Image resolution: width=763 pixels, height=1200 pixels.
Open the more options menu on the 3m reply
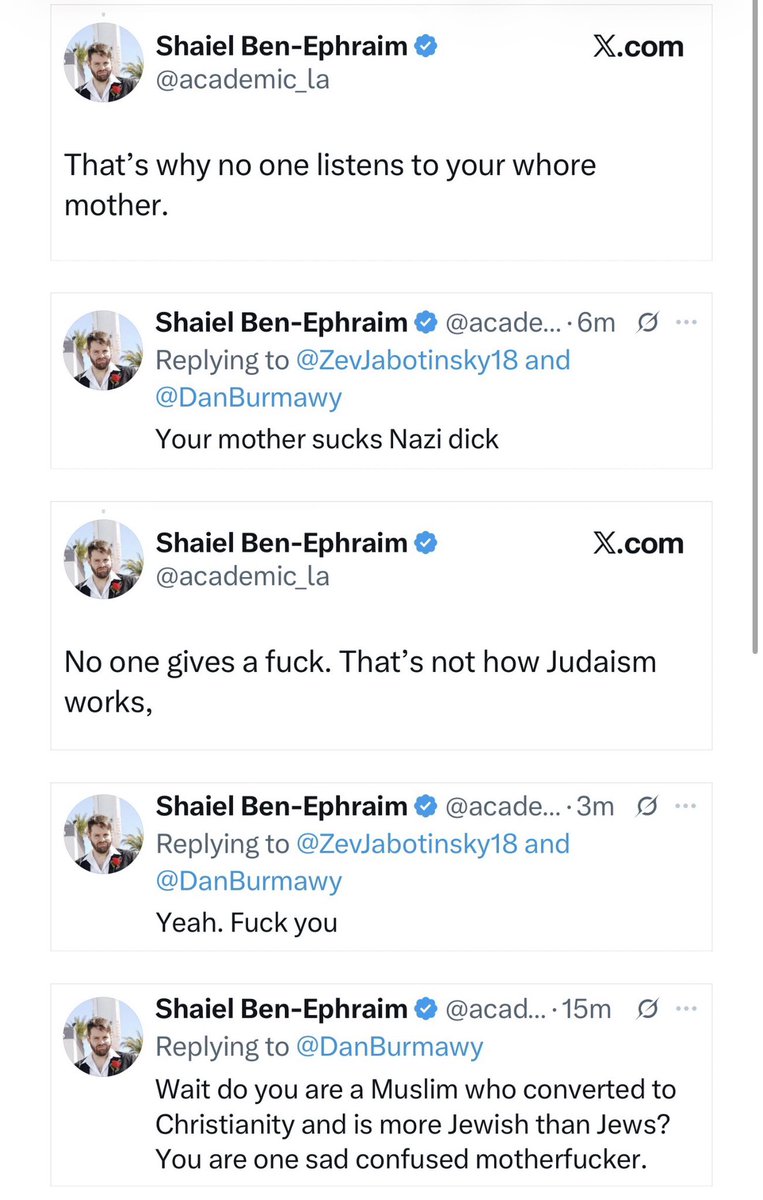point(686,806)
